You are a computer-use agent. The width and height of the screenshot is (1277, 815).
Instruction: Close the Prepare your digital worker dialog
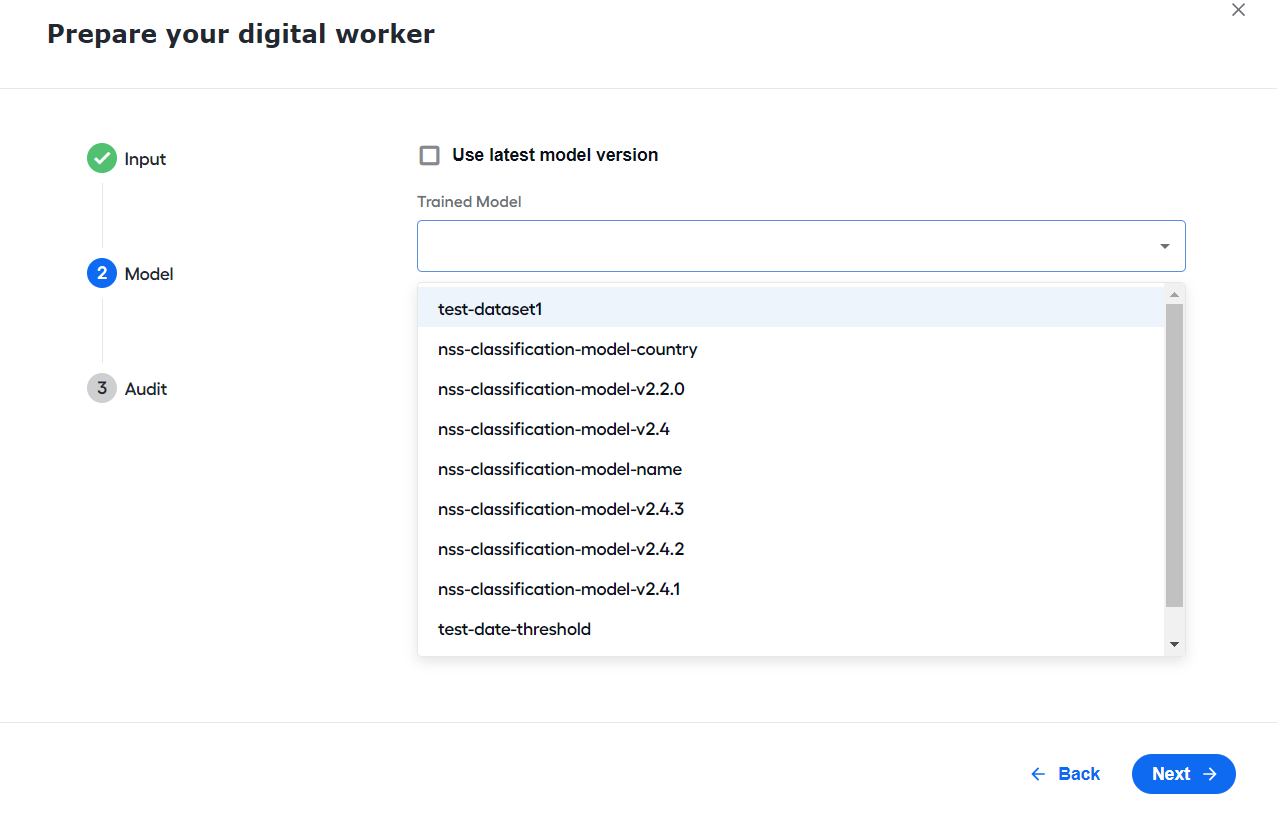tap(1238, 10)
